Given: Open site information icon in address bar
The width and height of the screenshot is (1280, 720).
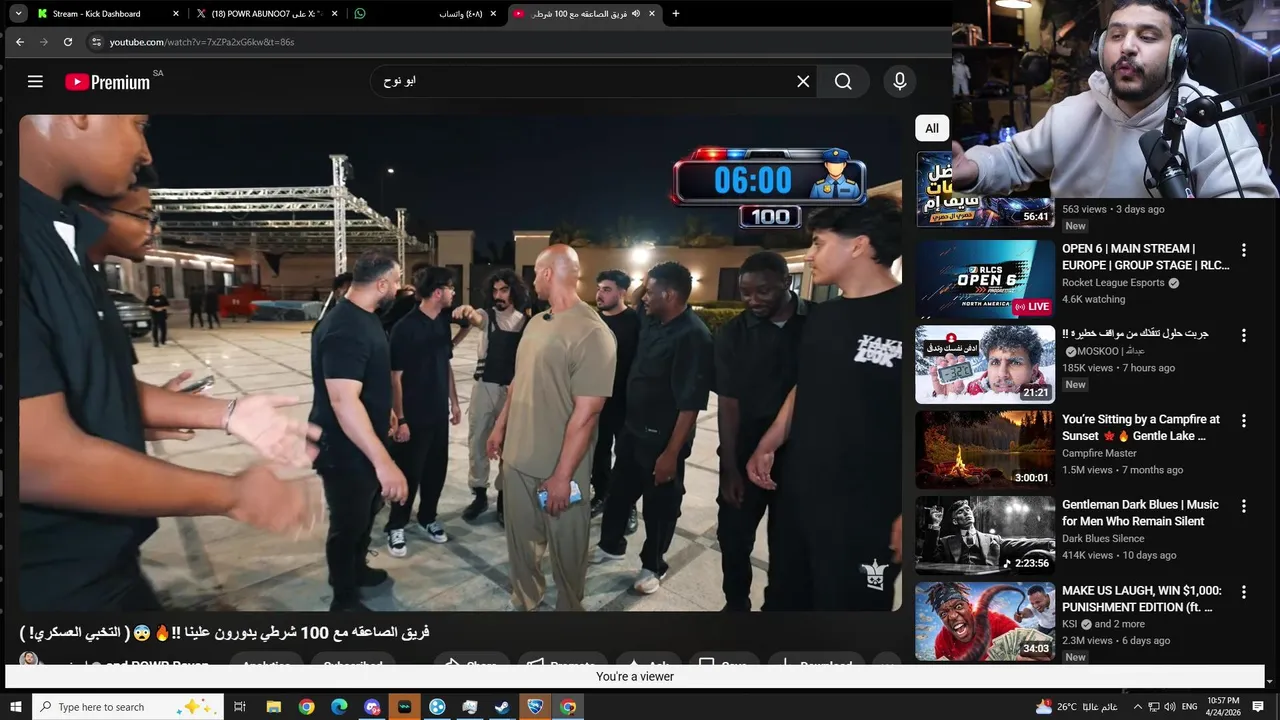Looking at the screenshot, I should pyautogui.click(x=96, y=42).
